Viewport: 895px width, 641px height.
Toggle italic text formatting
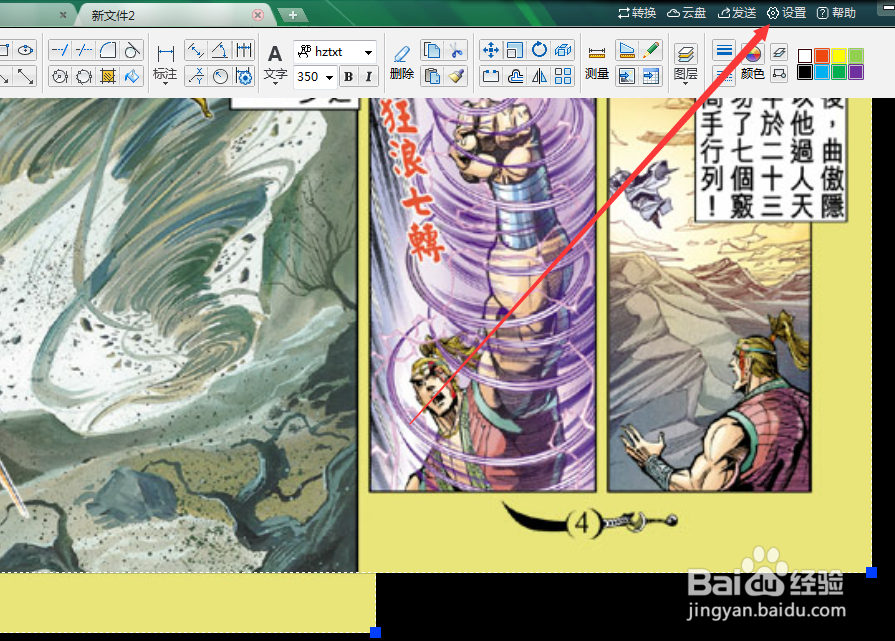click(x=369, y=76)
